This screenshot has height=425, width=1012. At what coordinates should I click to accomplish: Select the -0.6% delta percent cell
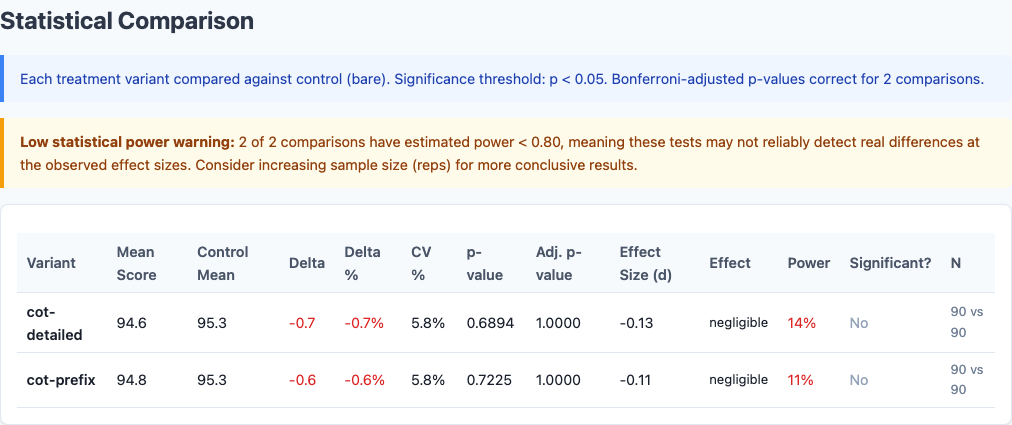364,380
